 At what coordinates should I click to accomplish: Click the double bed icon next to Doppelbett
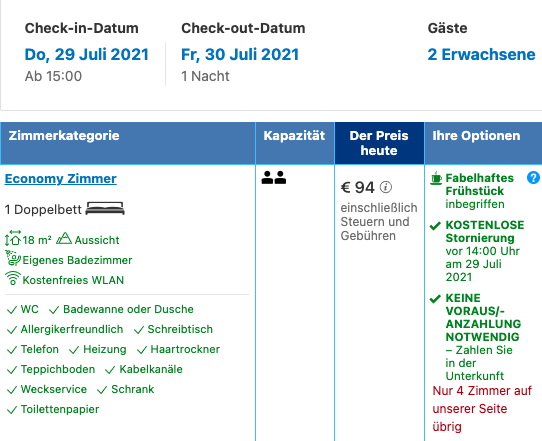(105, 209)
